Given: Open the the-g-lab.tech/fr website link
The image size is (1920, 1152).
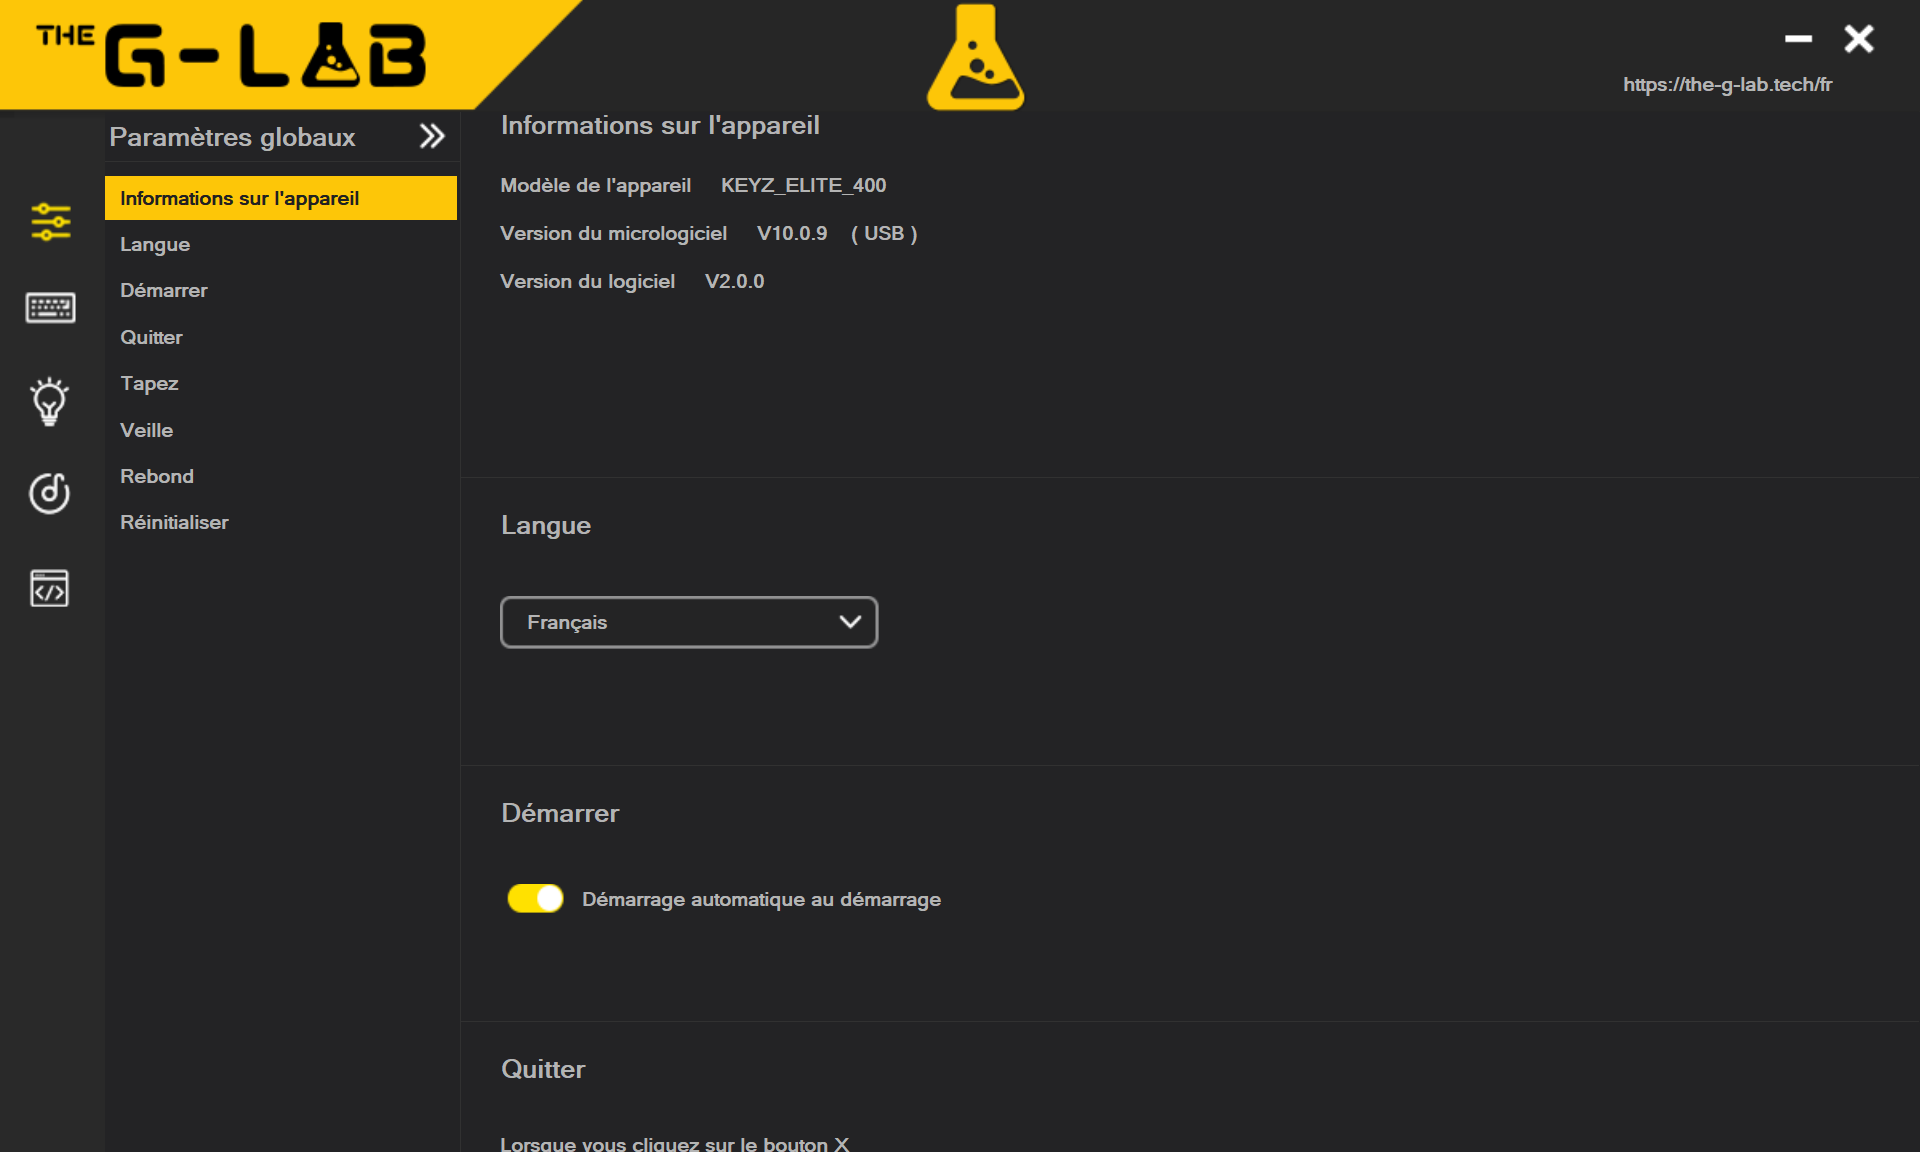Looking at the screenshot, I should coord(1727,85).
